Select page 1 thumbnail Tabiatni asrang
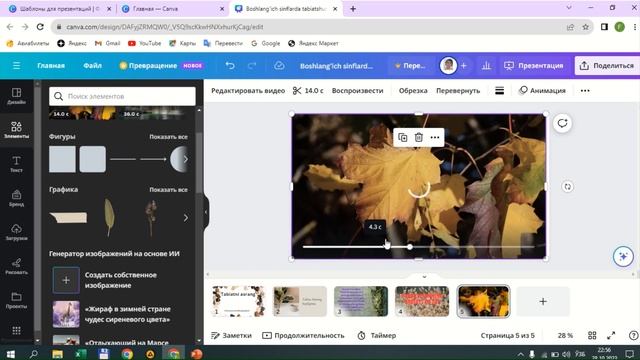 (x=238, y=301)
